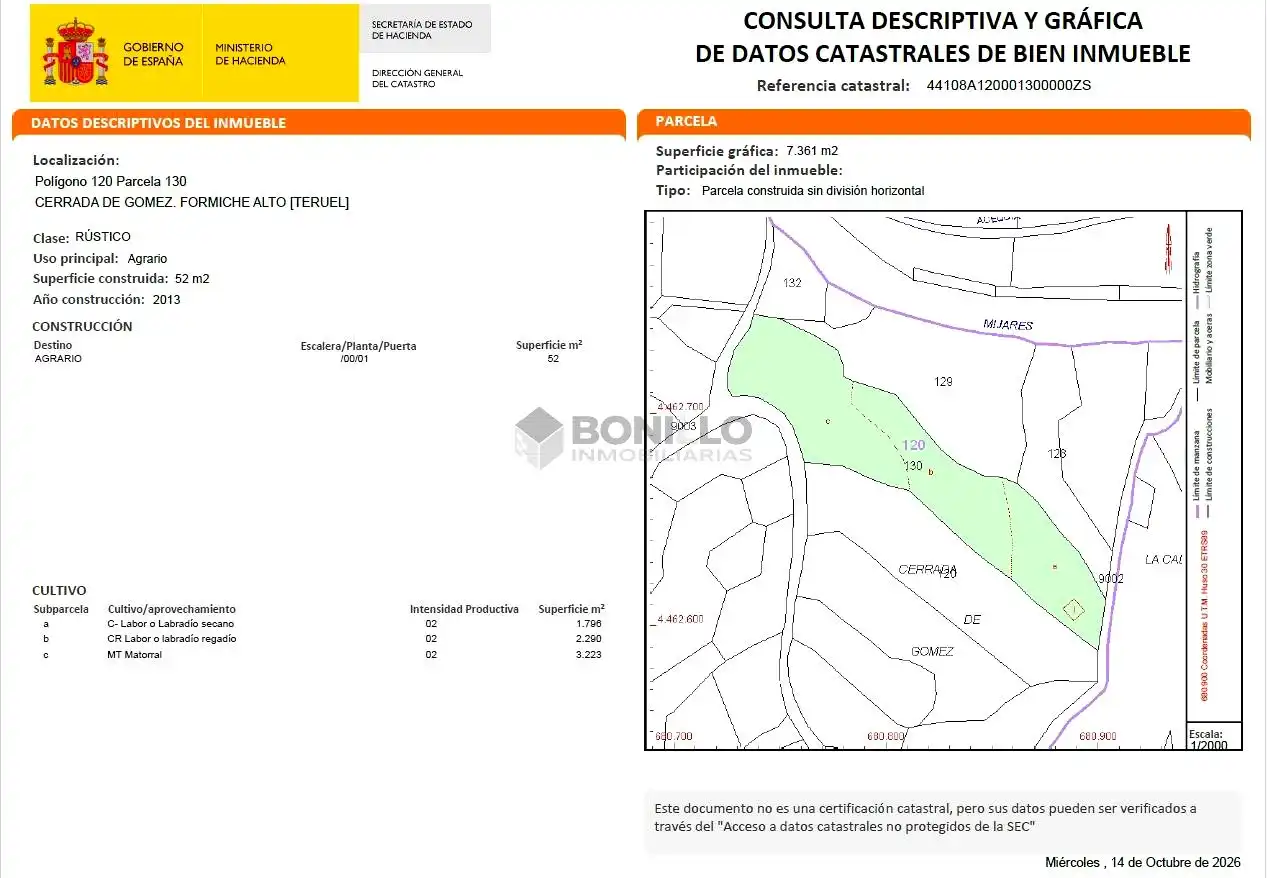Select the "CULTIVO" section heading
1268x878 pixels.
tap(59, 590)
